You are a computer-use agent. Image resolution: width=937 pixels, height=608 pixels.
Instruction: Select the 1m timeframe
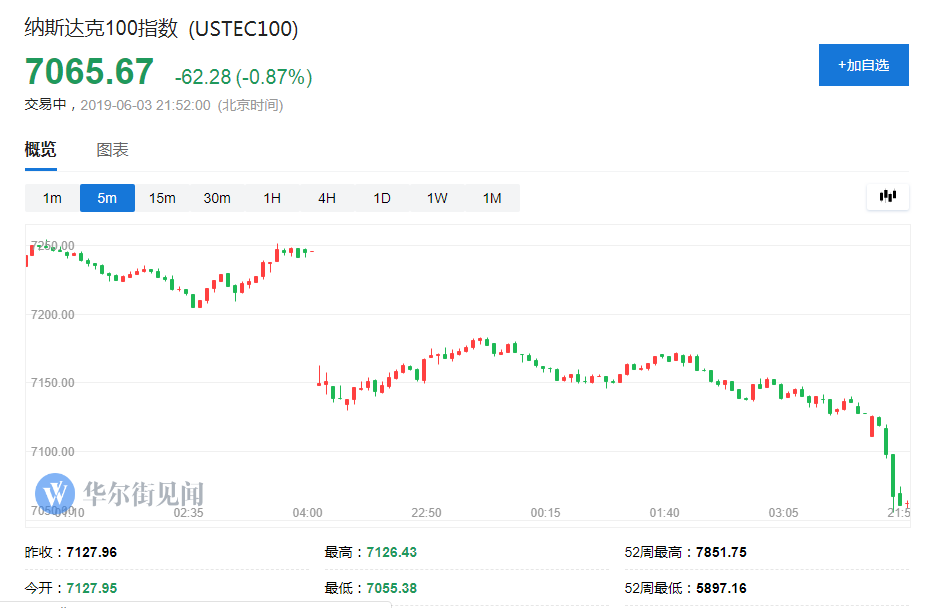52,198
